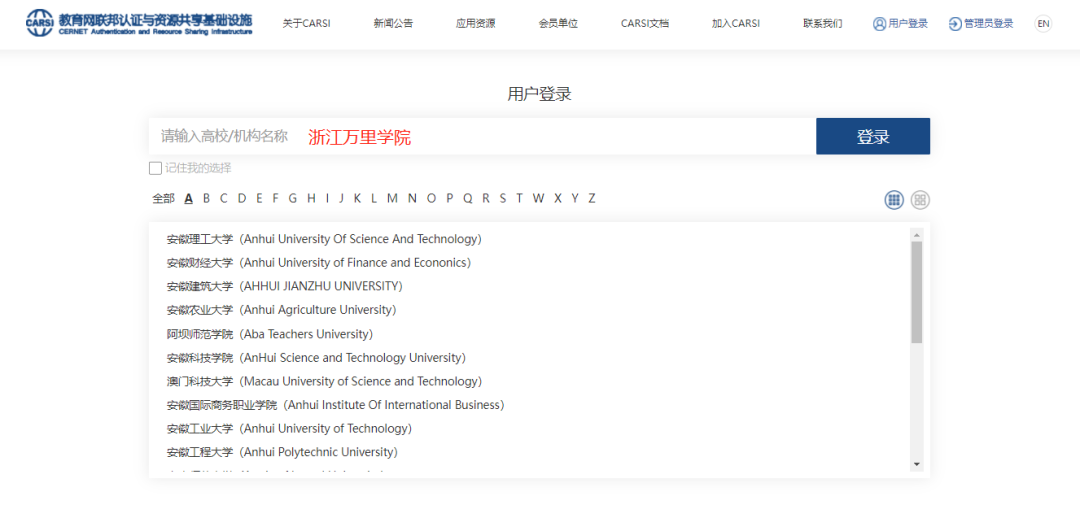Filter institutions by letter W
The image size is (1080, 531).
(x=538, y=198)
